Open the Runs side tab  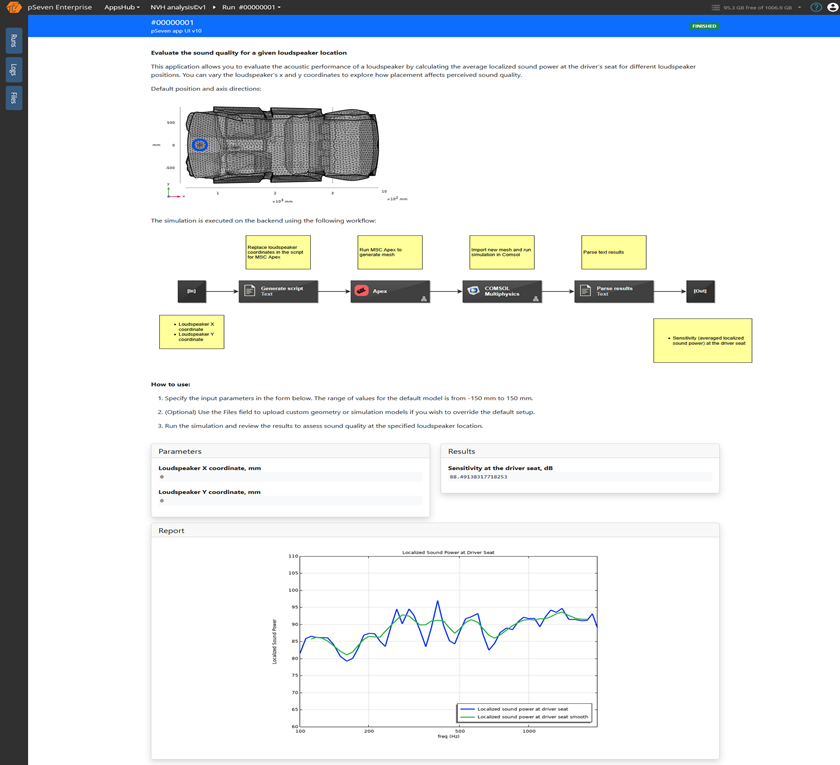click(x=13, y=41)
